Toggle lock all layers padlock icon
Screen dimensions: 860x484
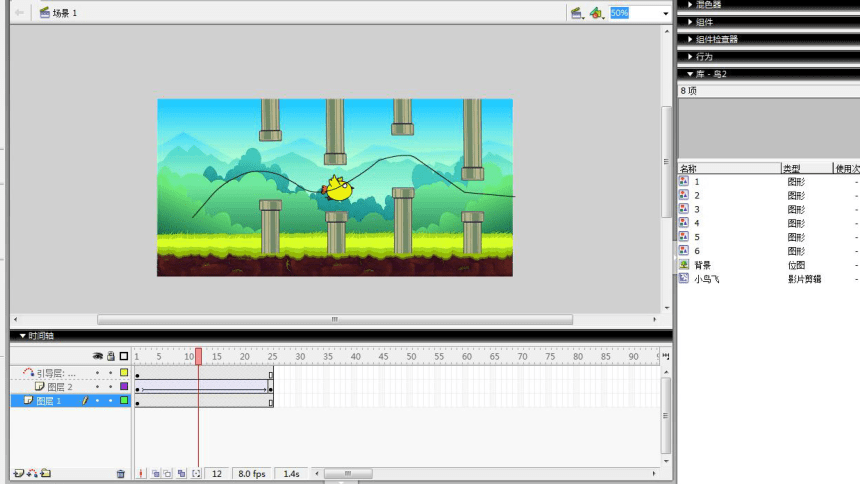pyautogui.click(x=111, y=356)
